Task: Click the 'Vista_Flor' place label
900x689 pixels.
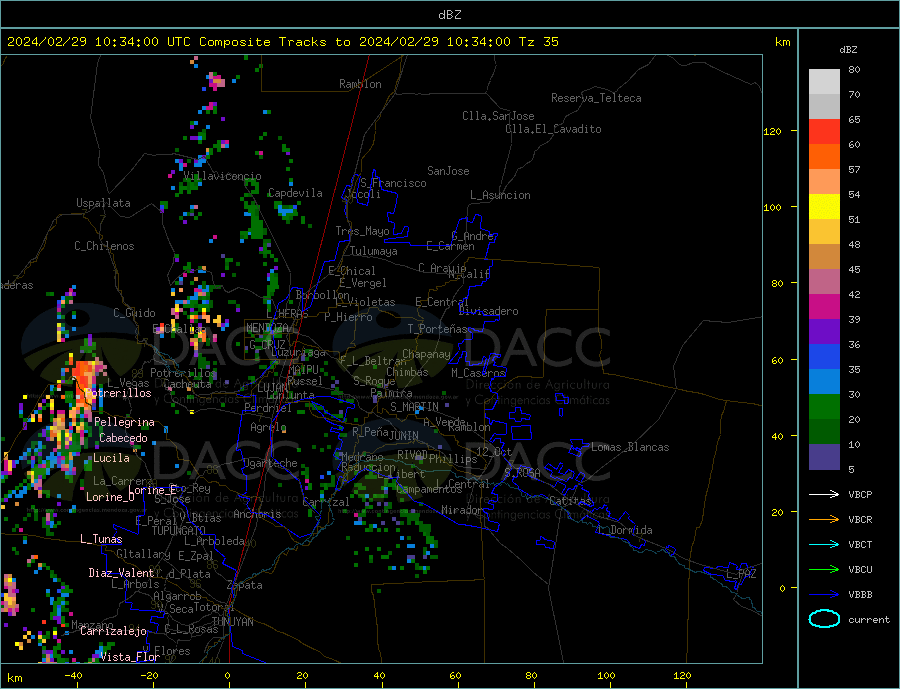Action: click(x=130, y=657)
